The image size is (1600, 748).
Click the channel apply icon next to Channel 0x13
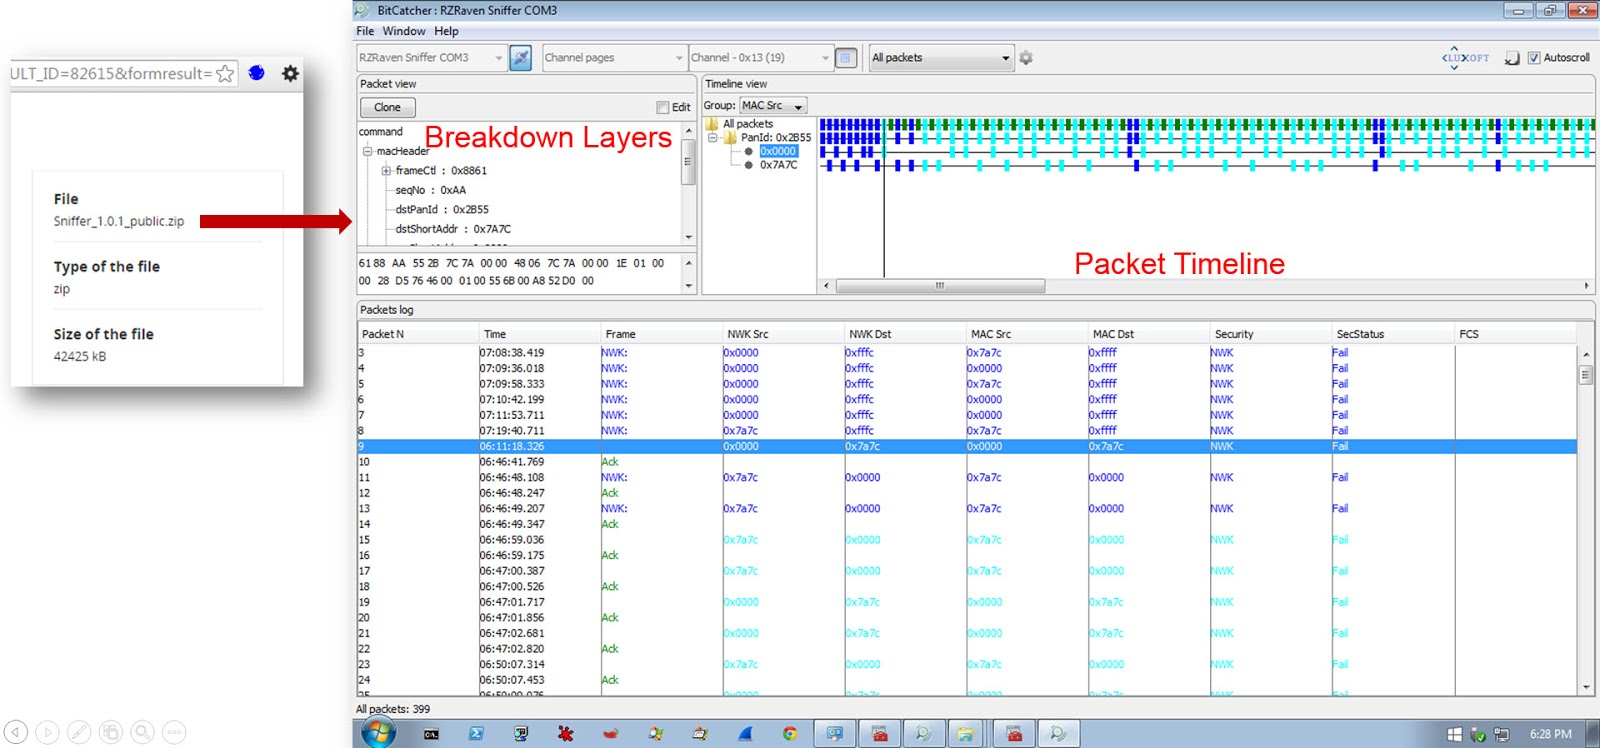pos(846,58)
